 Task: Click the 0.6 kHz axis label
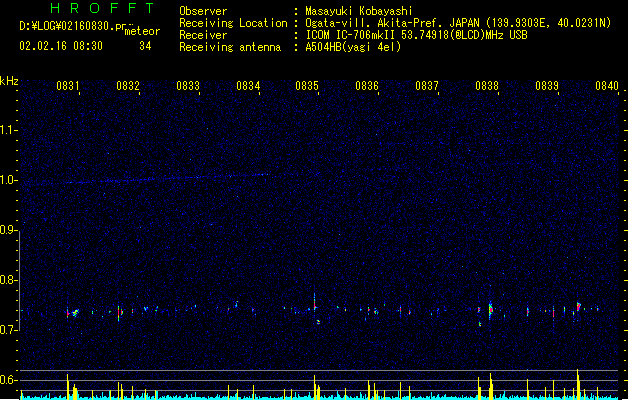click(x=9, y=380)
